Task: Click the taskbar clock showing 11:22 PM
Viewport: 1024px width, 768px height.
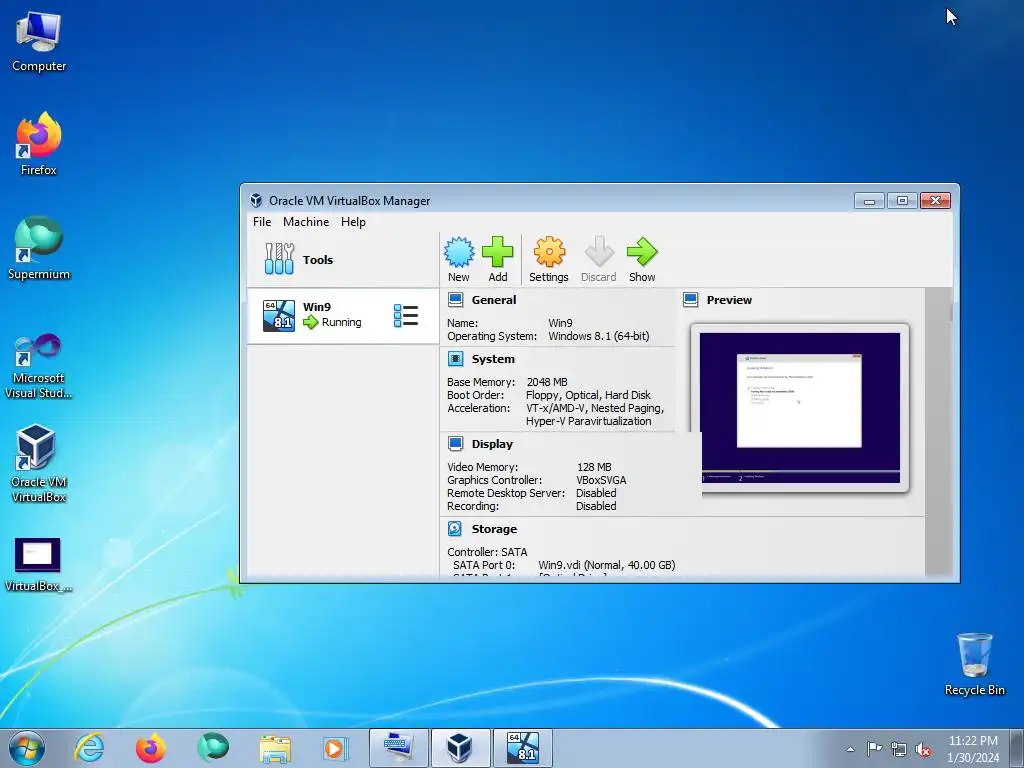Action: click(973, 749)
